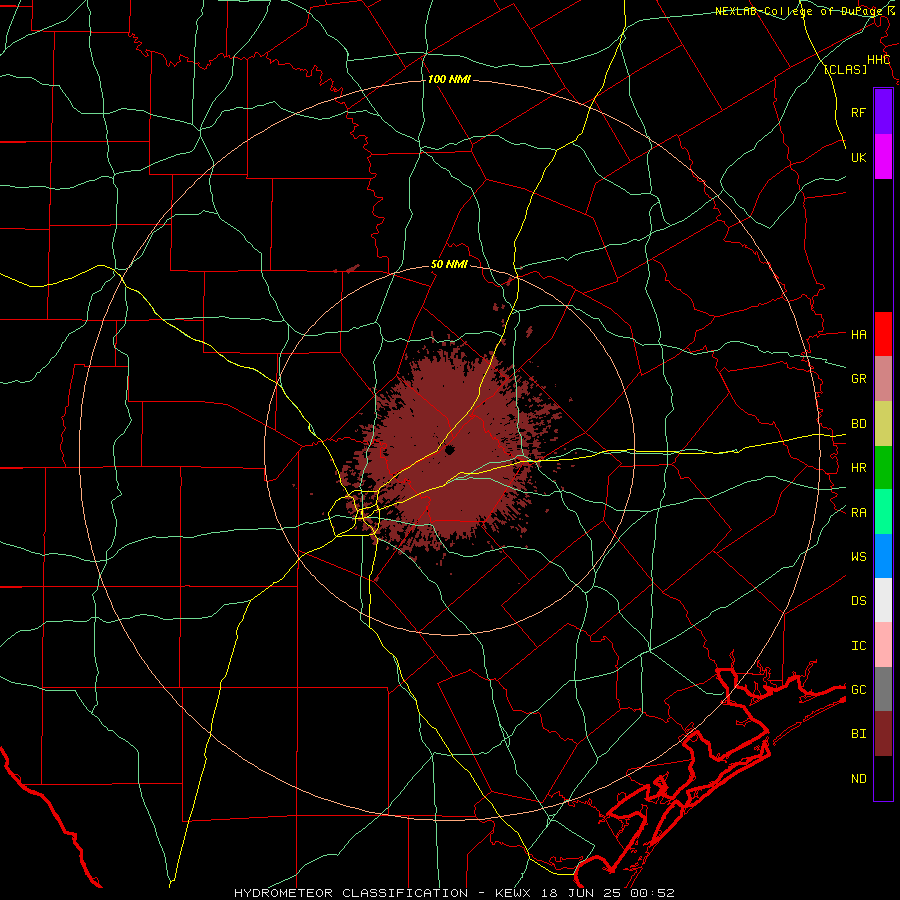Click the "00:52" timestamp text
Viewport: 900px width, 900px height.
[x=653, y=893]
